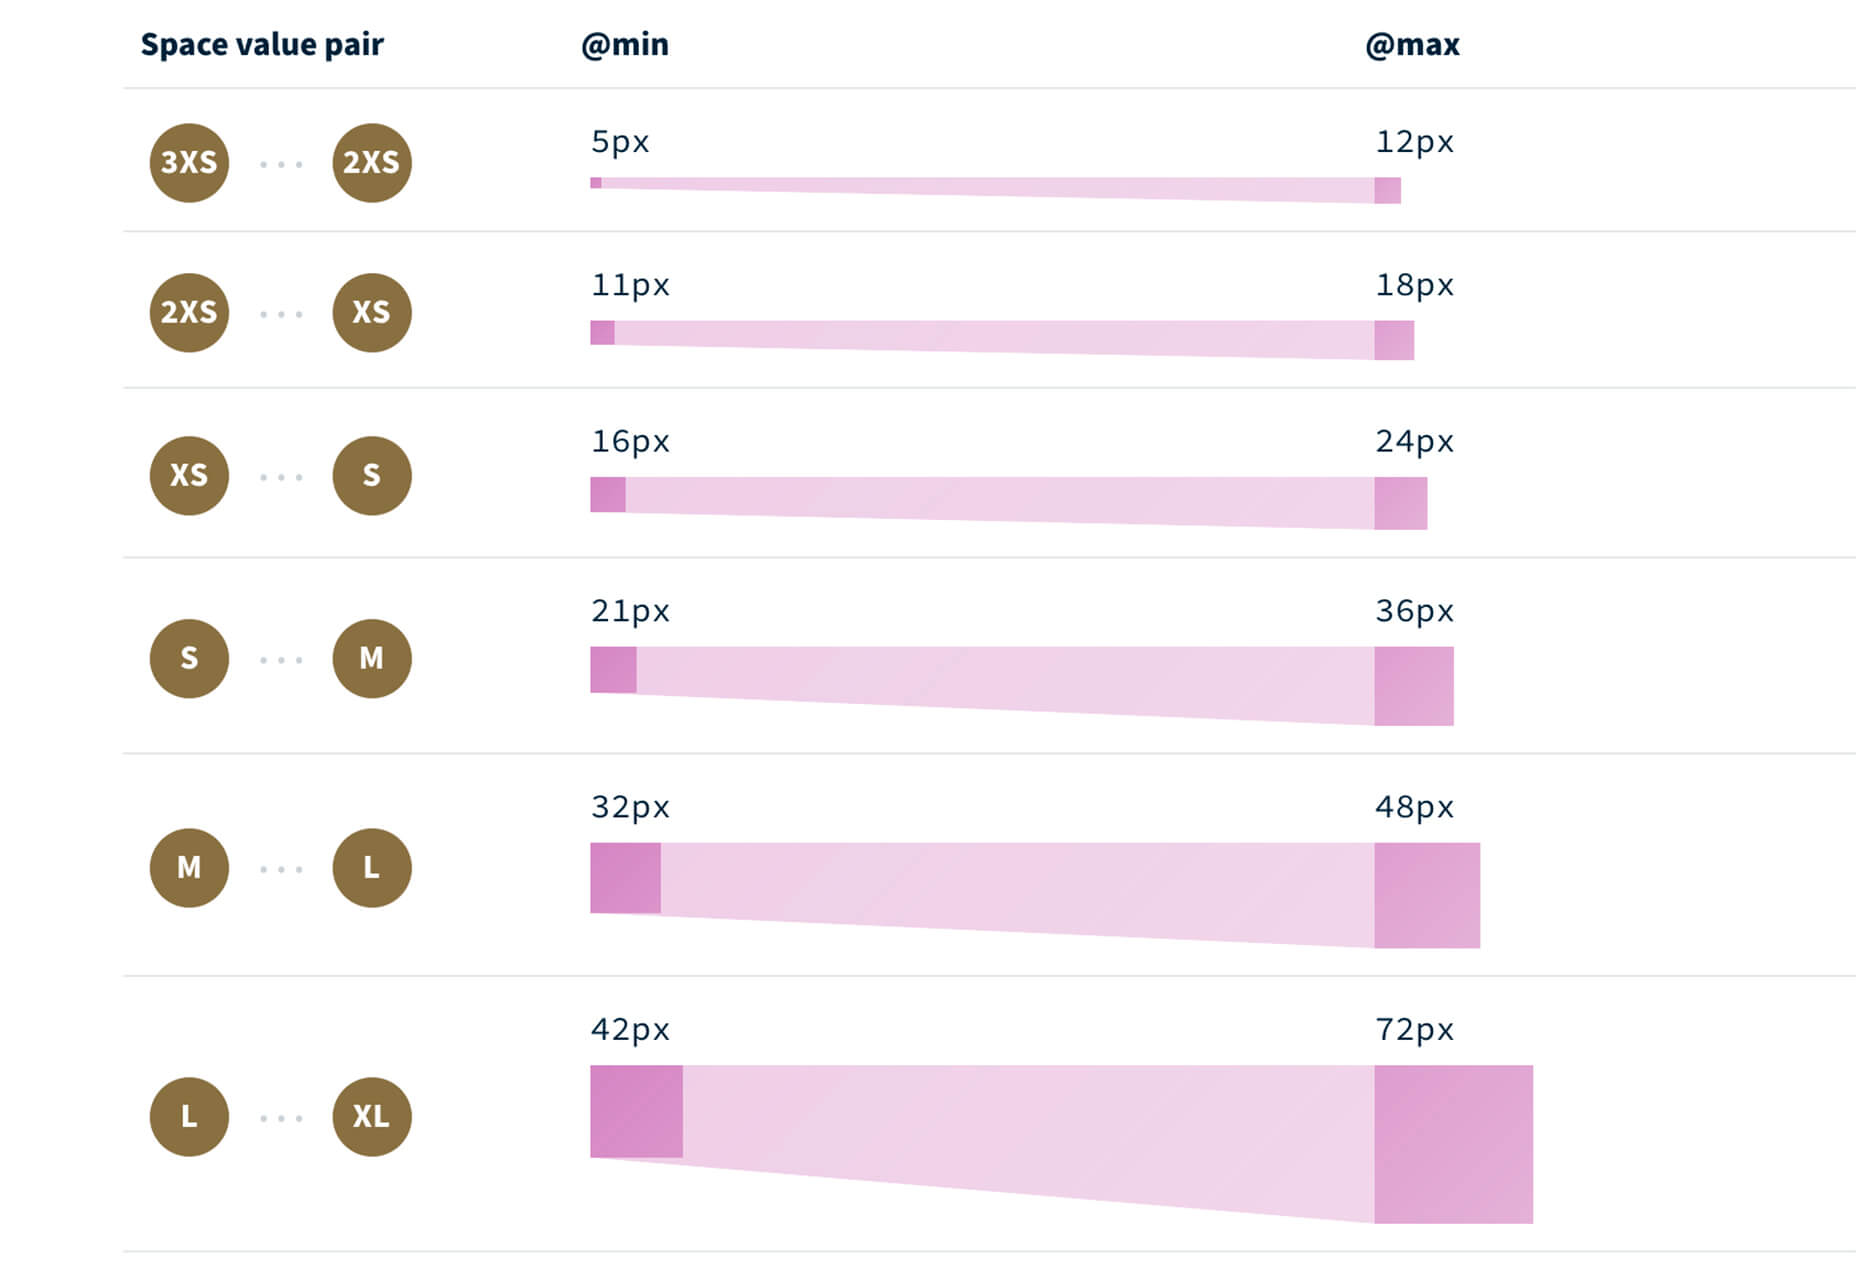Screen dimensions: 1856x1280
Task: Click the @max column header
Action: [x=1412, y=45]
